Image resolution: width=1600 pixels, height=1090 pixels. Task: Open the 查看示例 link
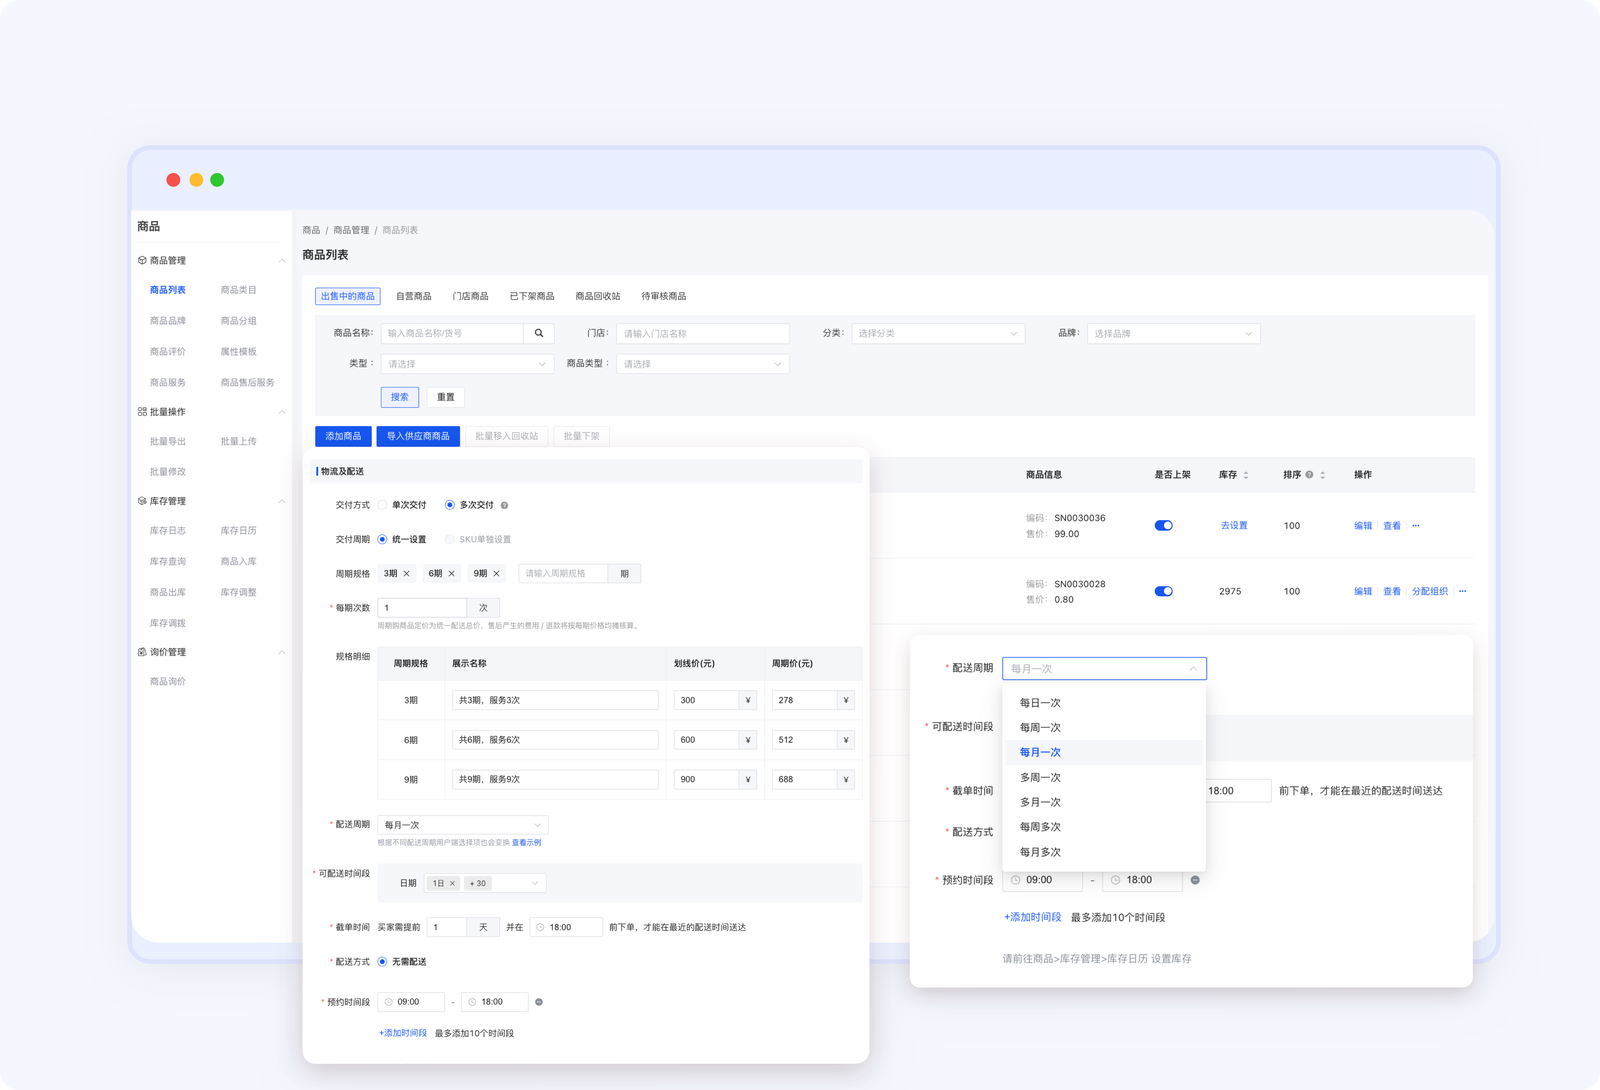click(526, 843)
